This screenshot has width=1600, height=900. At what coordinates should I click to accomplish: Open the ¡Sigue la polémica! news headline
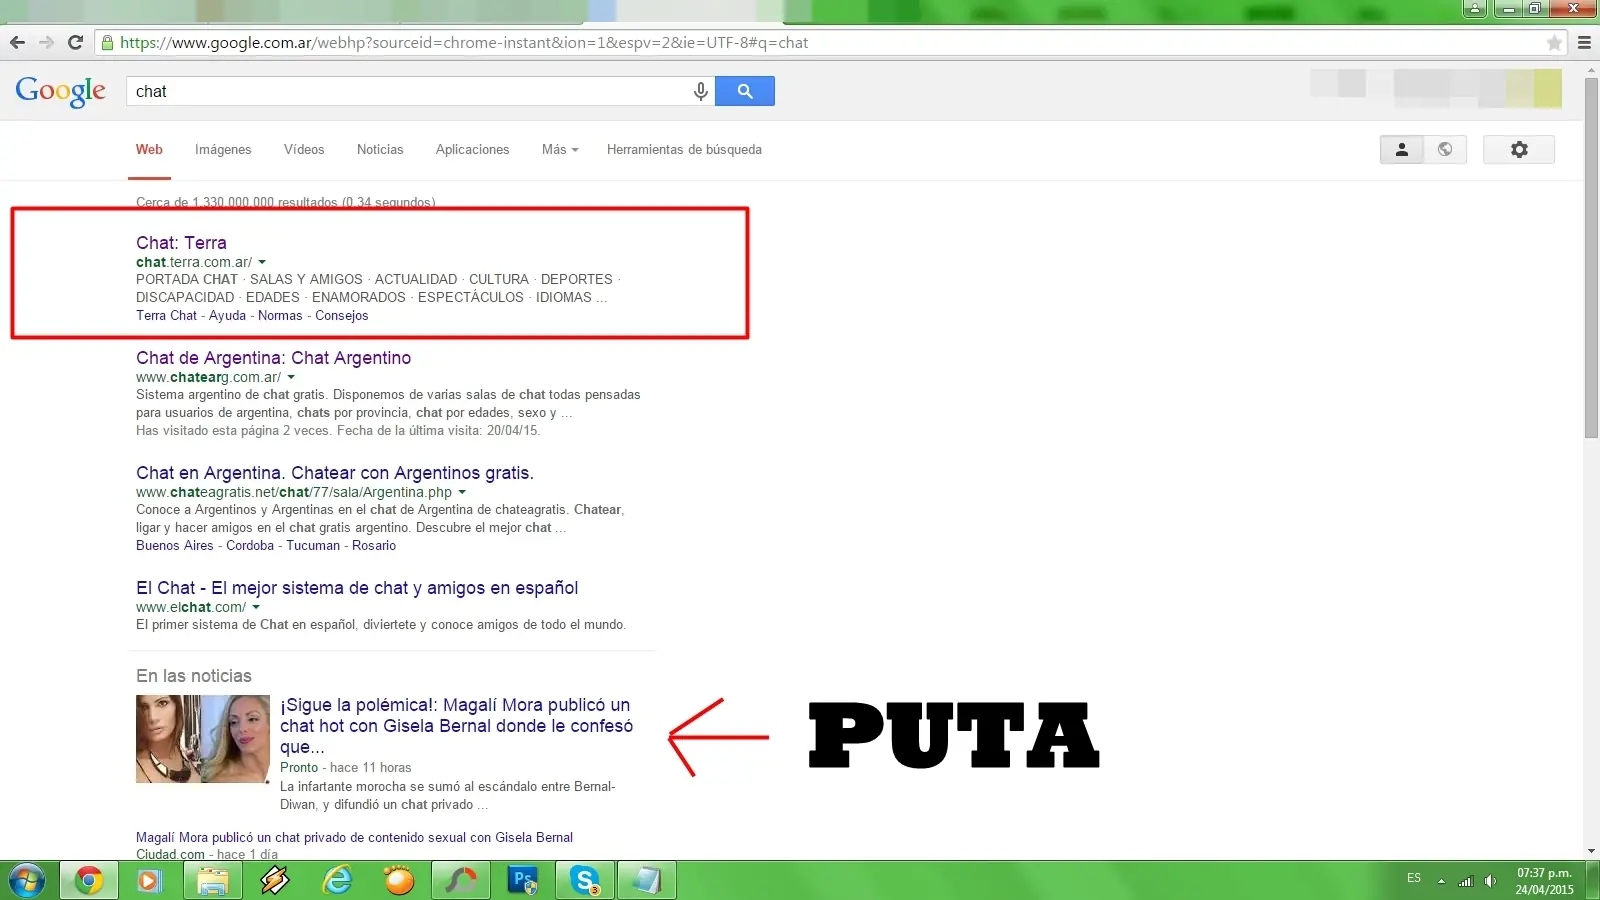coord(456,726)
